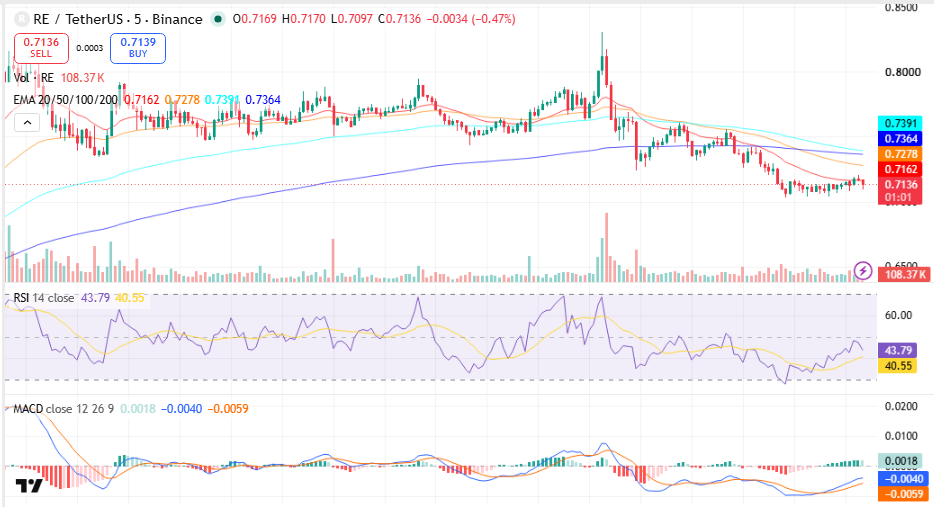The width and height of the screenshot is (934, 507).
Task: Click the green market status dot
Action: (x=218, y=19)
